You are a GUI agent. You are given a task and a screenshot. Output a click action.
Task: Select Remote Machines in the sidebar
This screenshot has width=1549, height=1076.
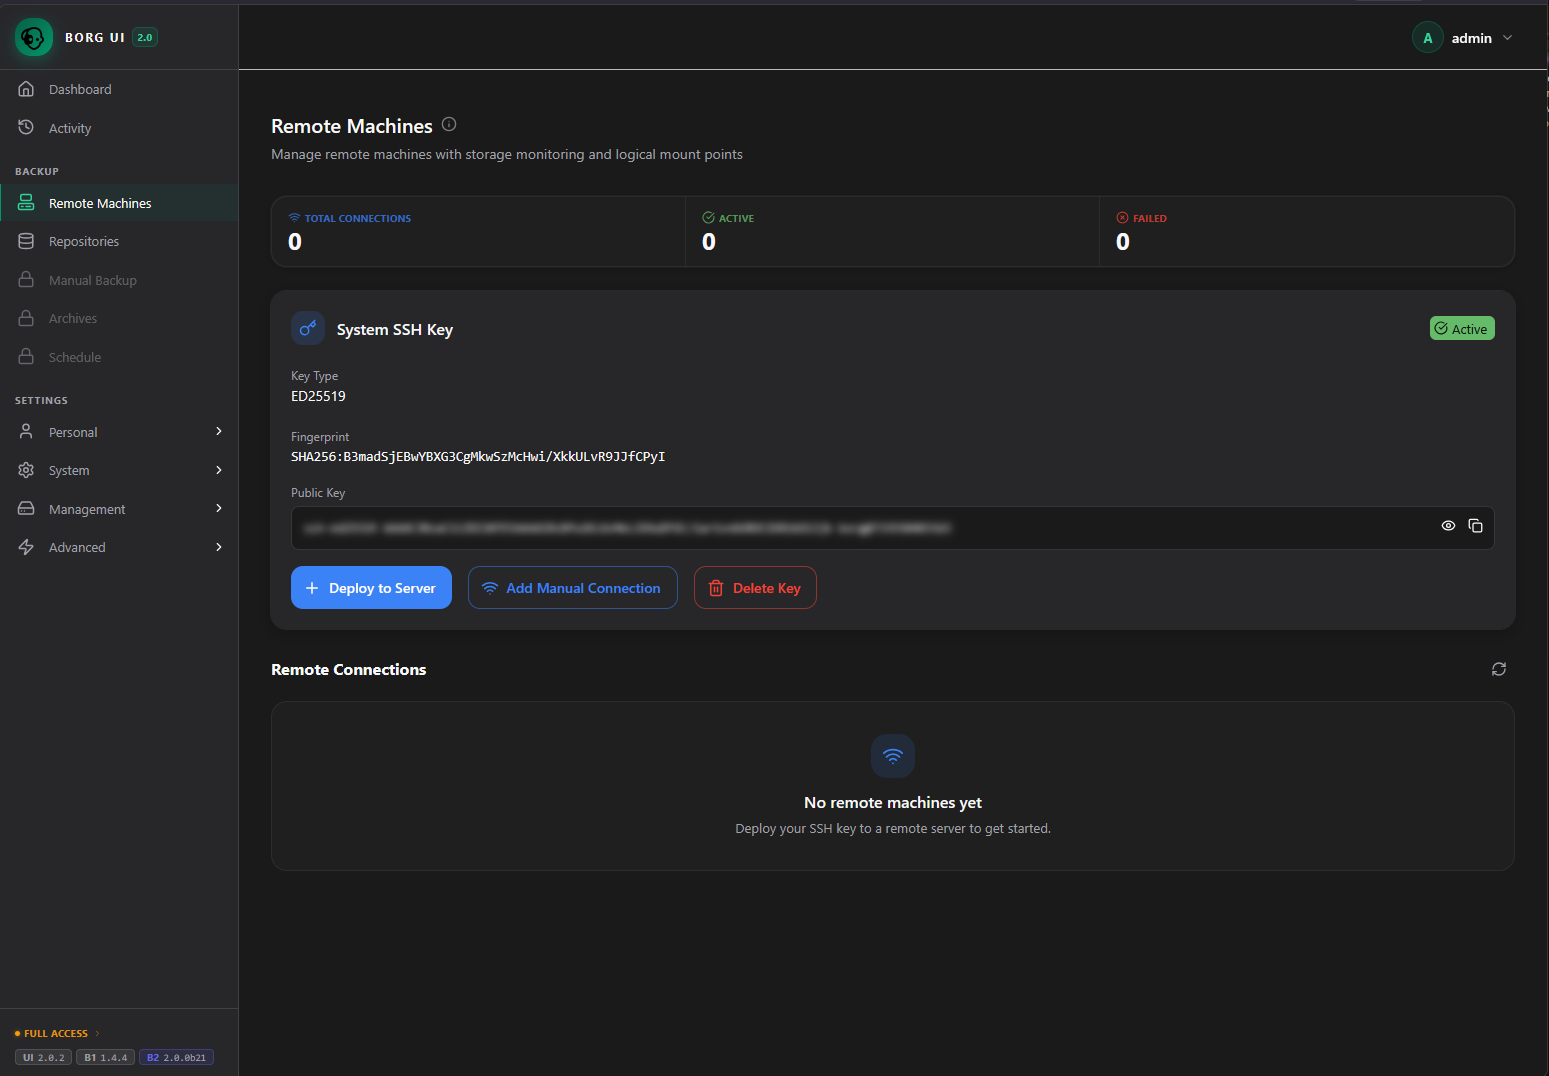tap(119, 203)
